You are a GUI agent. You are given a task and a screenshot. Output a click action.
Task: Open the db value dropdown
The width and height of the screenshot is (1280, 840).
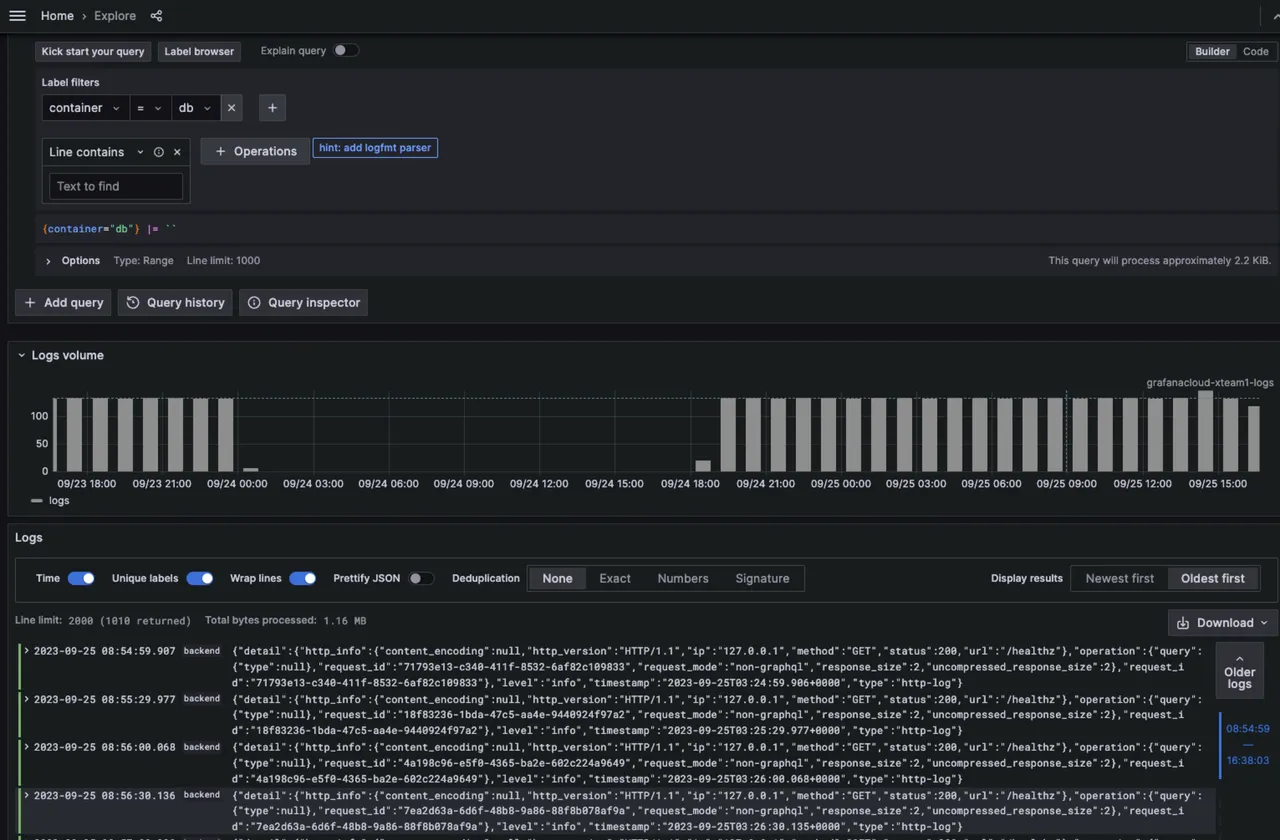[196, 108]
